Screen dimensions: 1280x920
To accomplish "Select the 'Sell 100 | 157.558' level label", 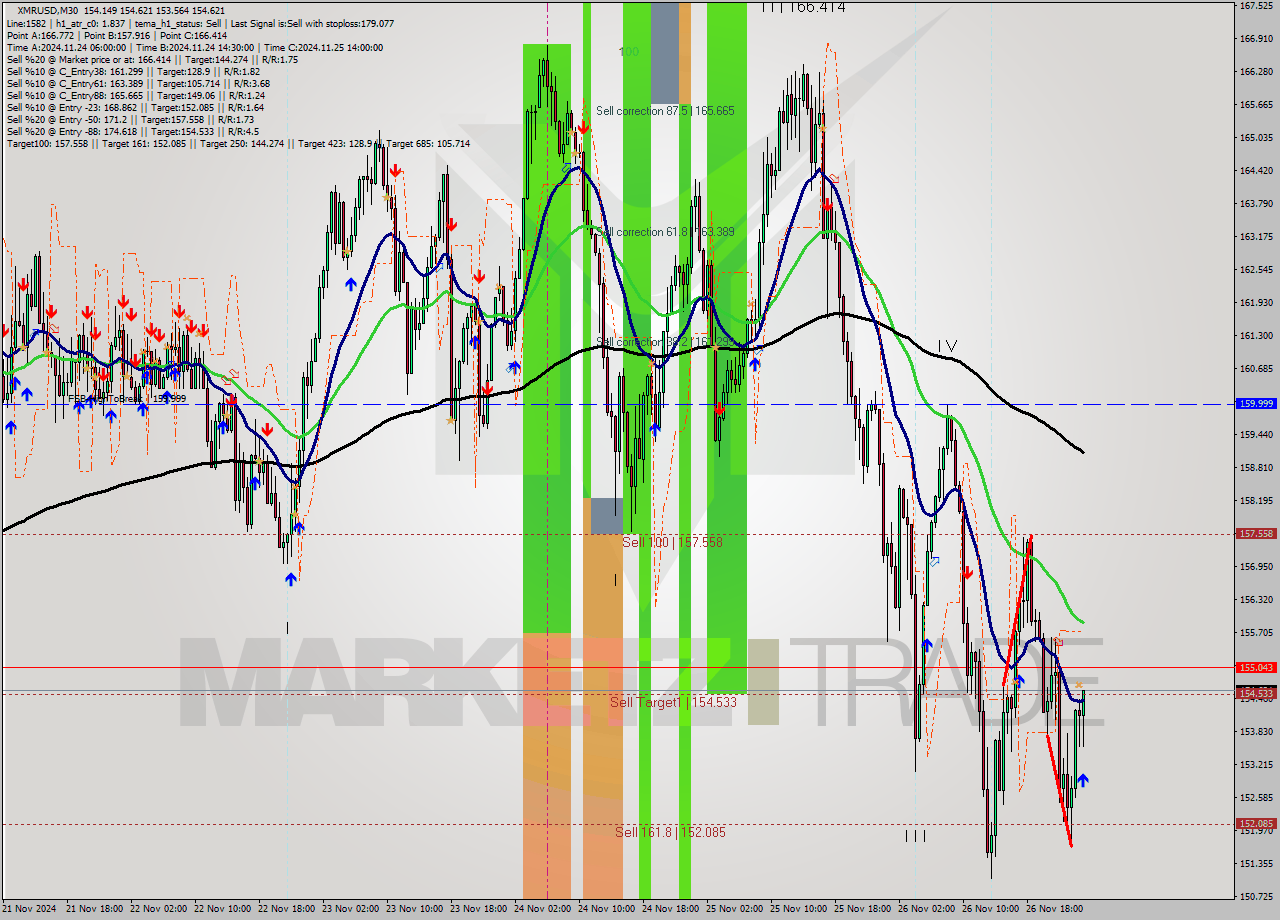I will [672, 542].
